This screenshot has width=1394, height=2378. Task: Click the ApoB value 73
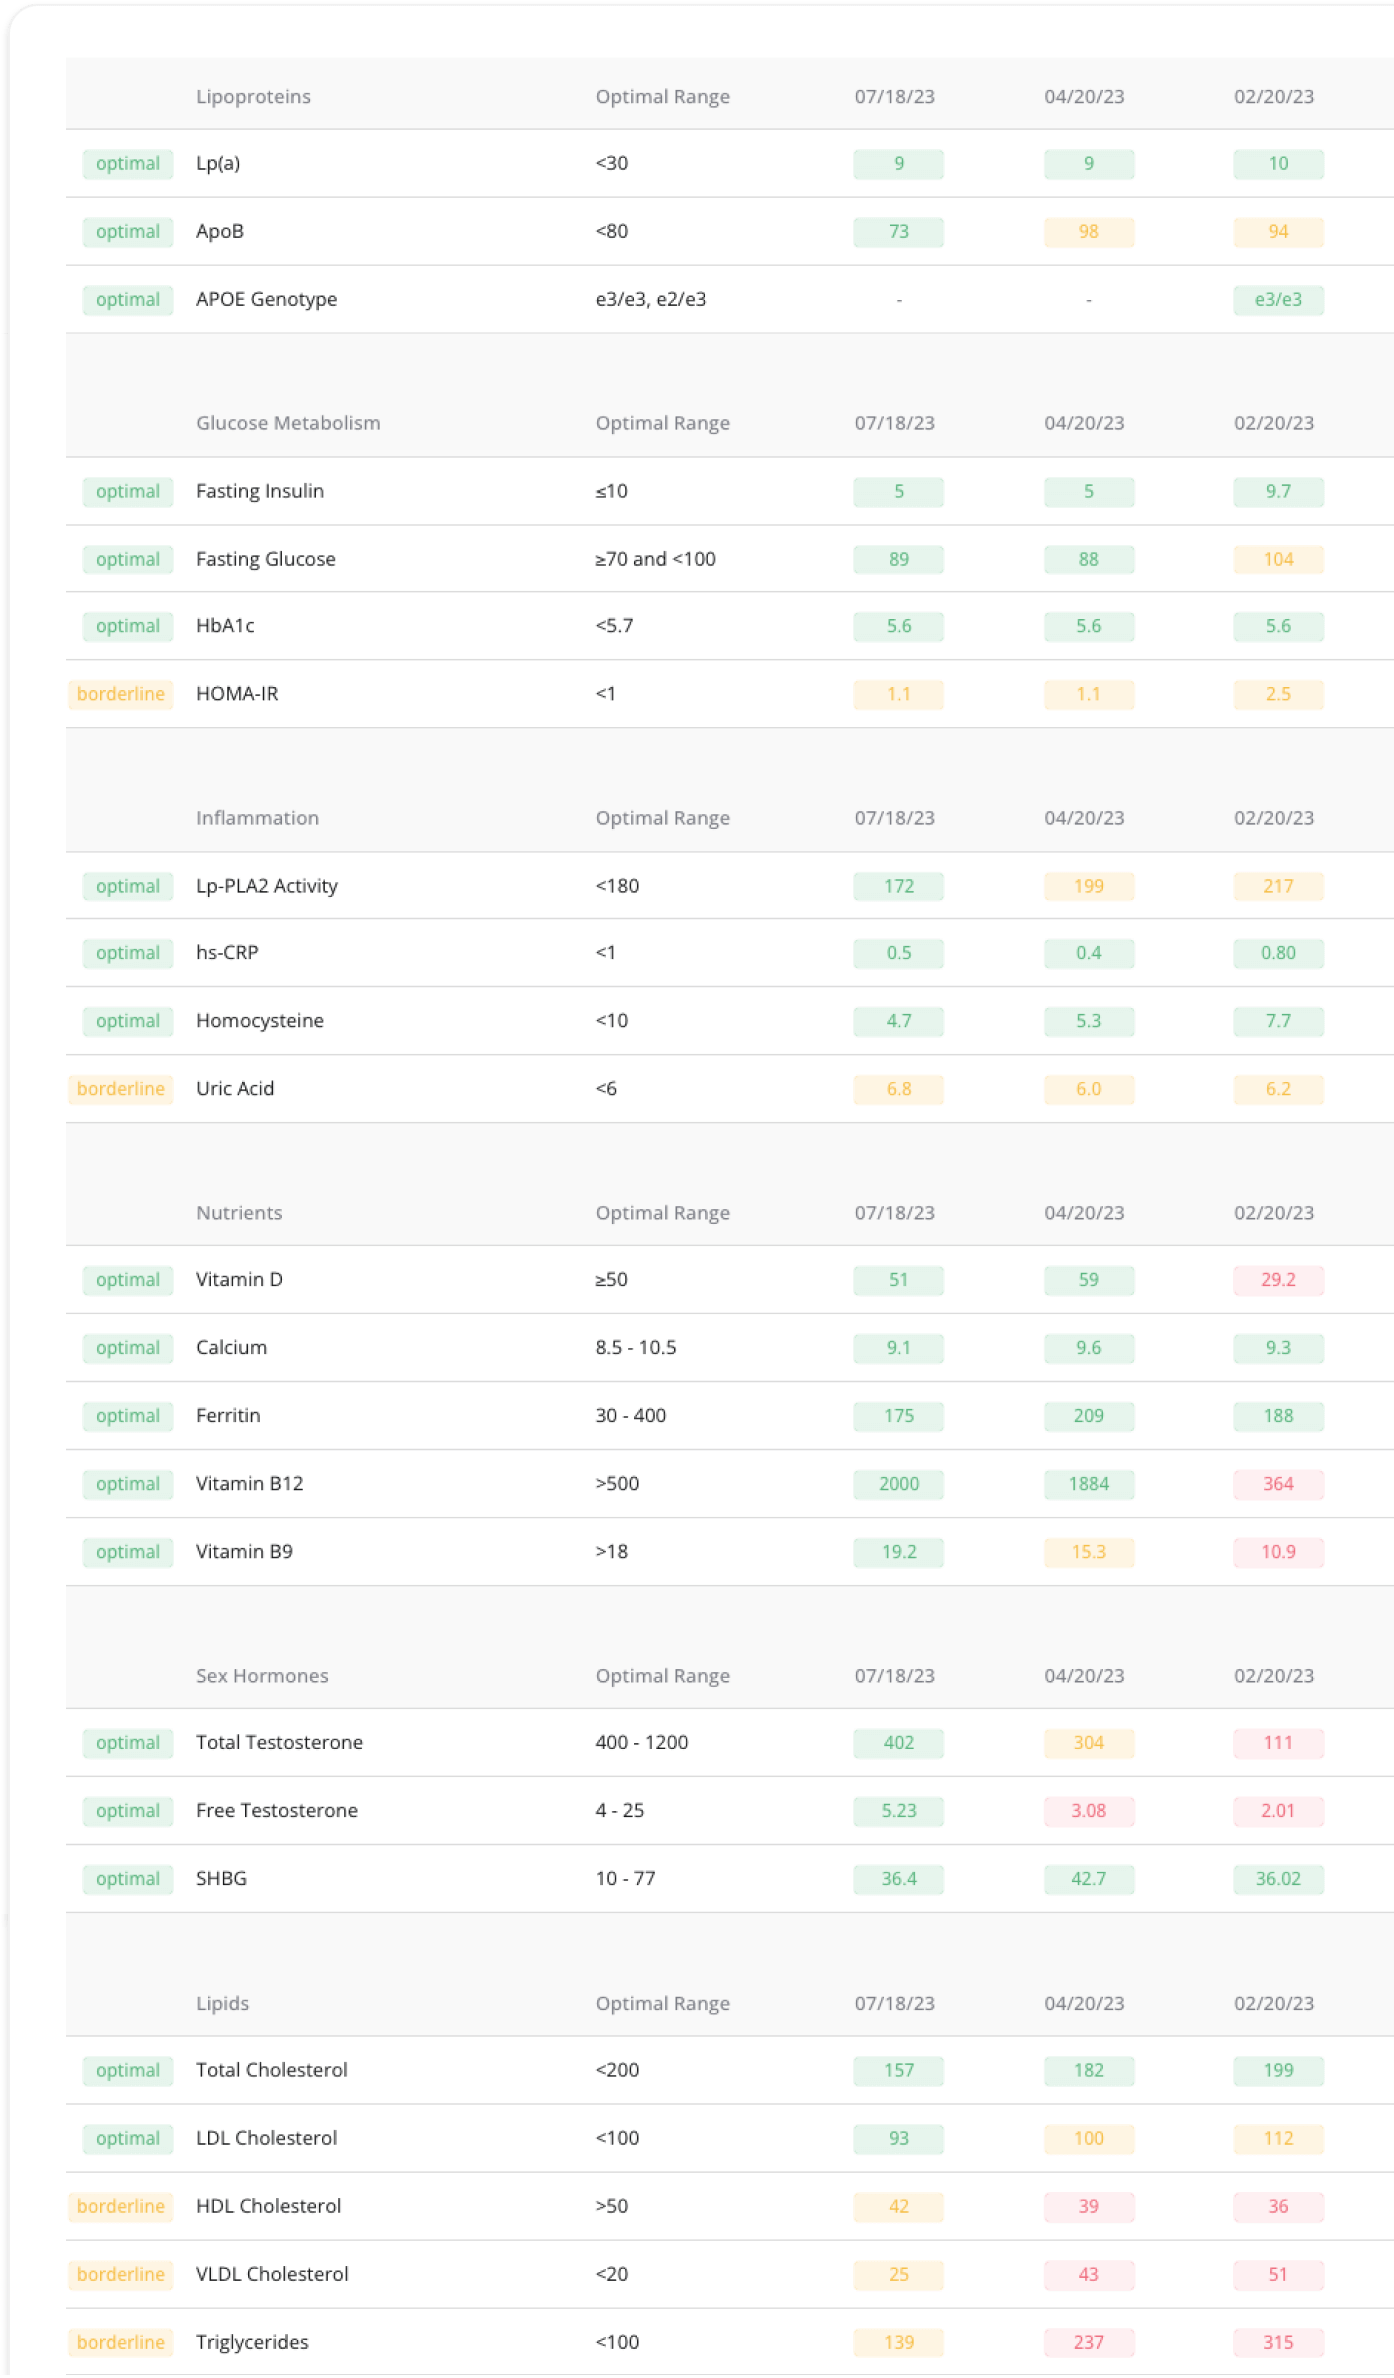point(898,232)
